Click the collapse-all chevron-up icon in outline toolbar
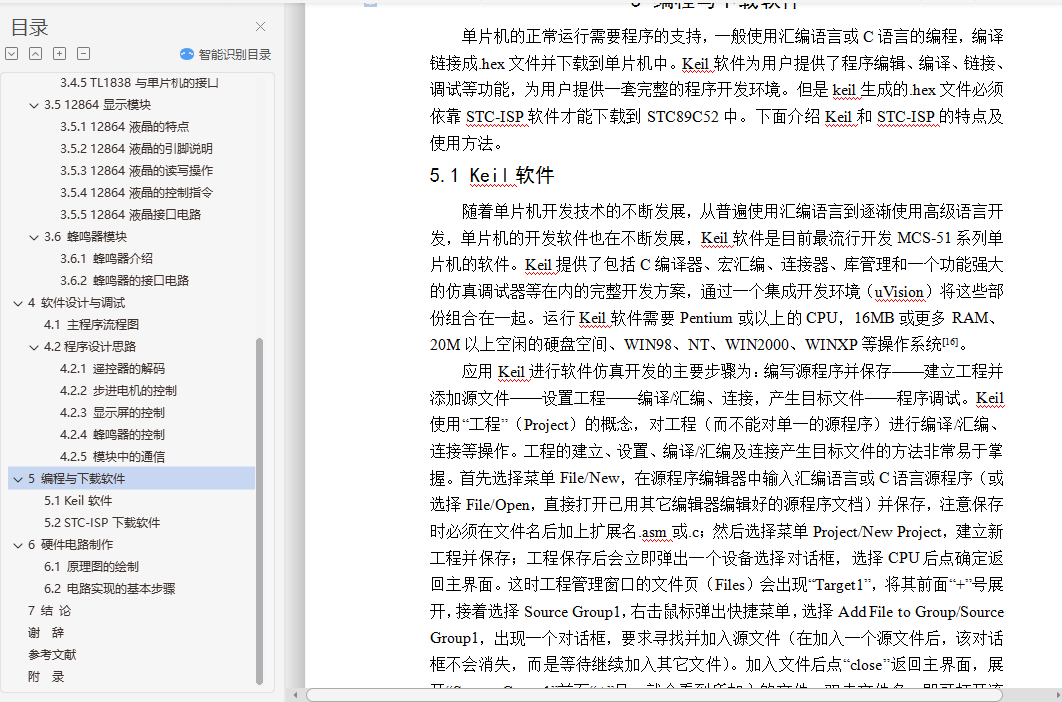The height and width of the screenshot is (702, 1062). click(35, 54)
